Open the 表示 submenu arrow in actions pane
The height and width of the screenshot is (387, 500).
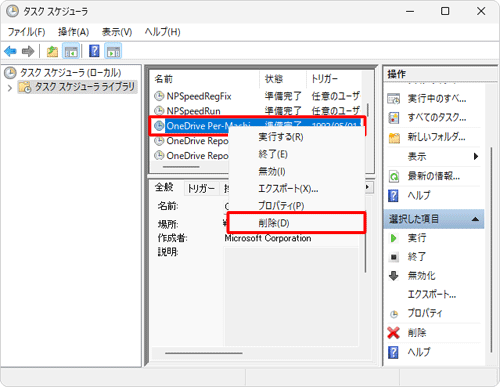476,156
